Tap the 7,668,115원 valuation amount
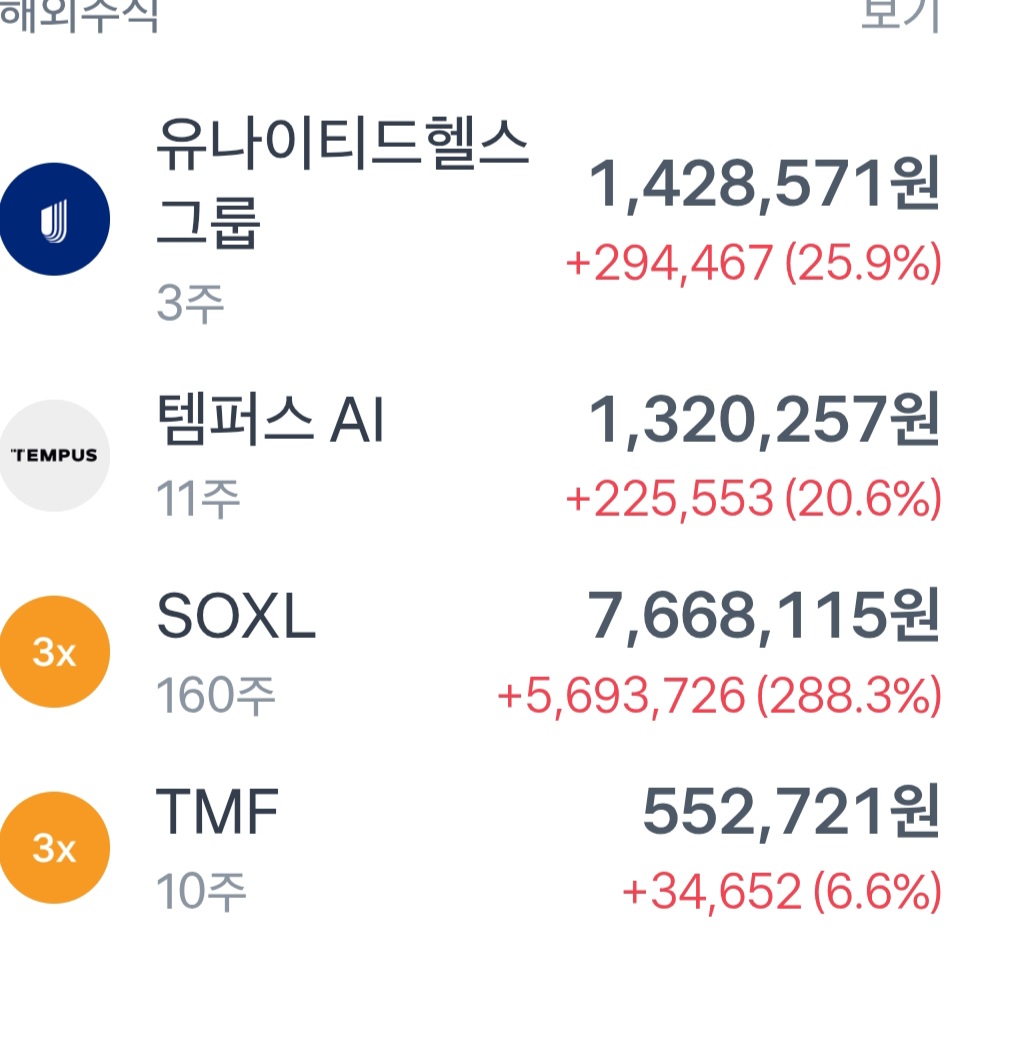This screenshot has height=1054, width=1010. (x=763, y=616)
